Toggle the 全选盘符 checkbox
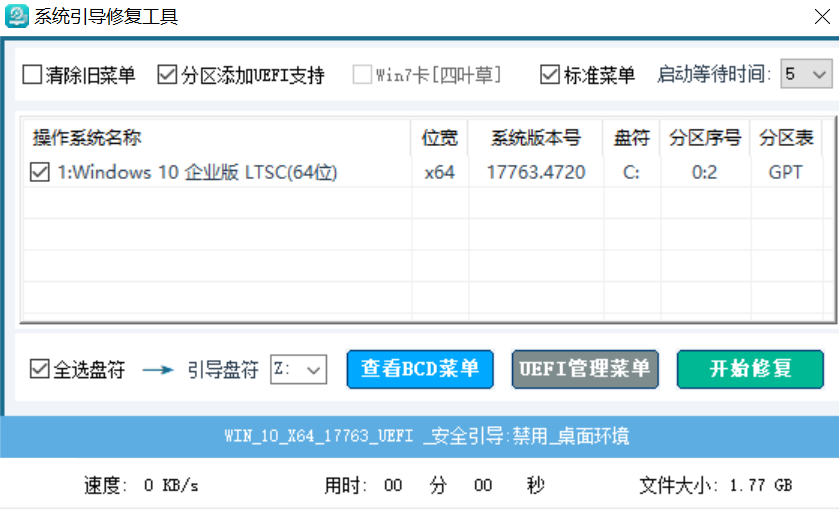 pyautogui.click(x=40, y=369)
